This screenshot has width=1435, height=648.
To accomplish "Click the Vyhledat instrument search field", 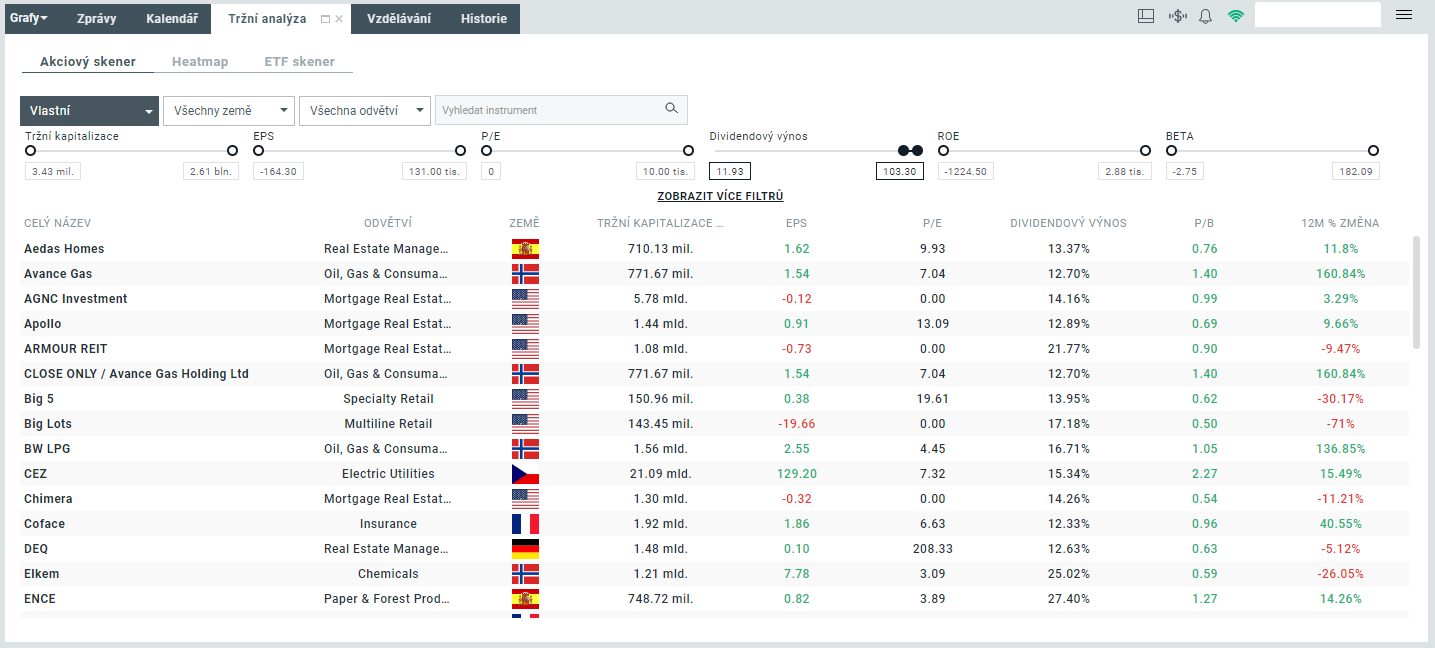I will (x=548, y=110).
